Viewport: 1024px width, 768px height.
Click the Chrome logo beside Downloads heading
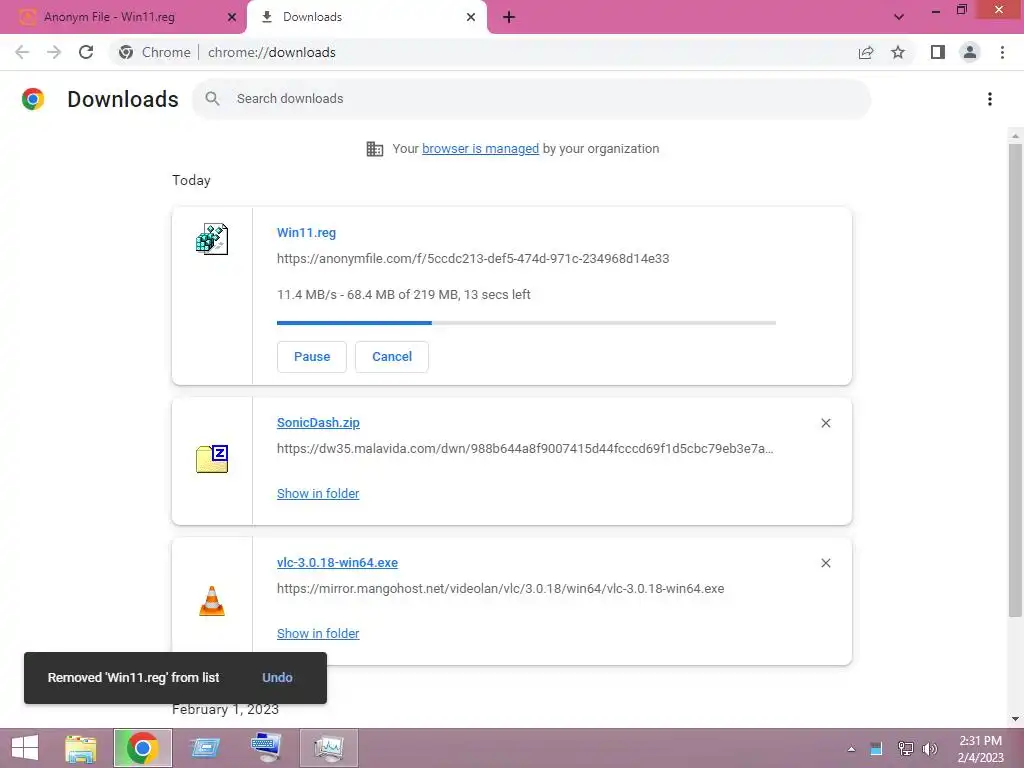[x=33, y=99]
